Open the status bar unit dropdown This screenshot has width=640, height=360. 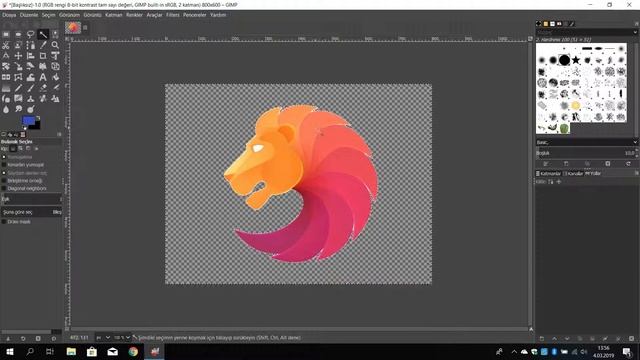coord(103,338)
